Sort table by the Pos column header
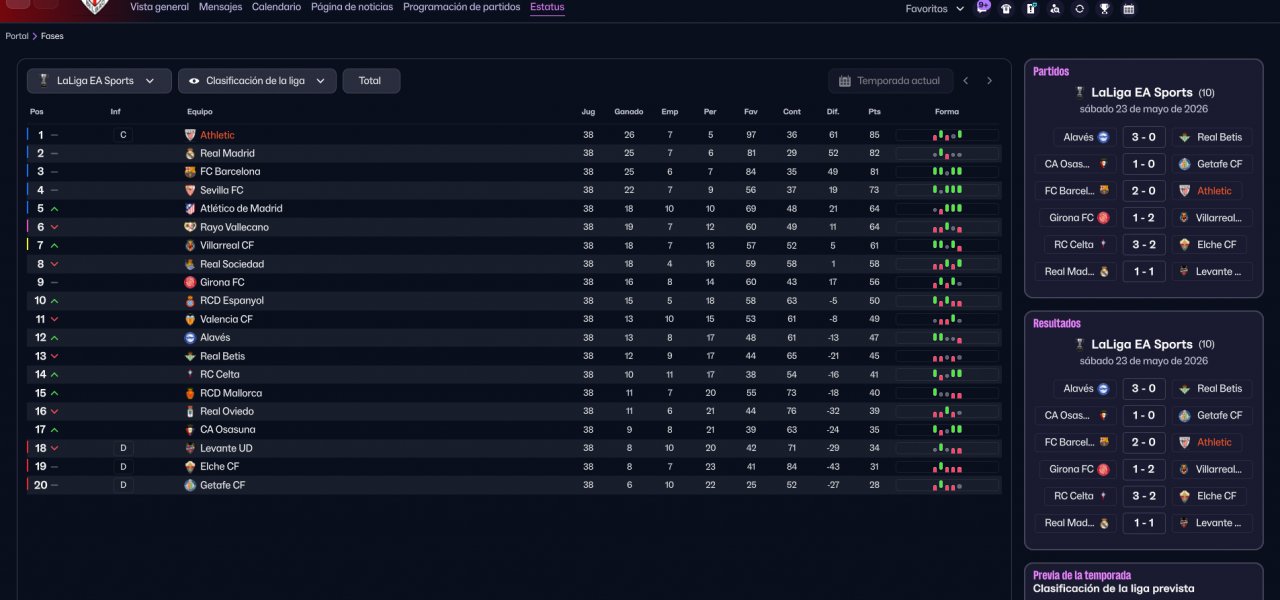 [x=37, y=112]
